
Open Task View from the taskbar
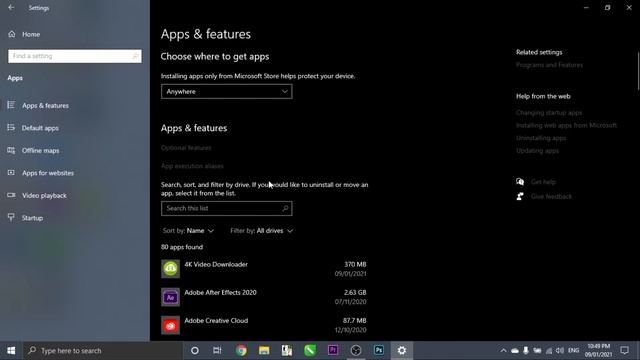pos(217,351)
